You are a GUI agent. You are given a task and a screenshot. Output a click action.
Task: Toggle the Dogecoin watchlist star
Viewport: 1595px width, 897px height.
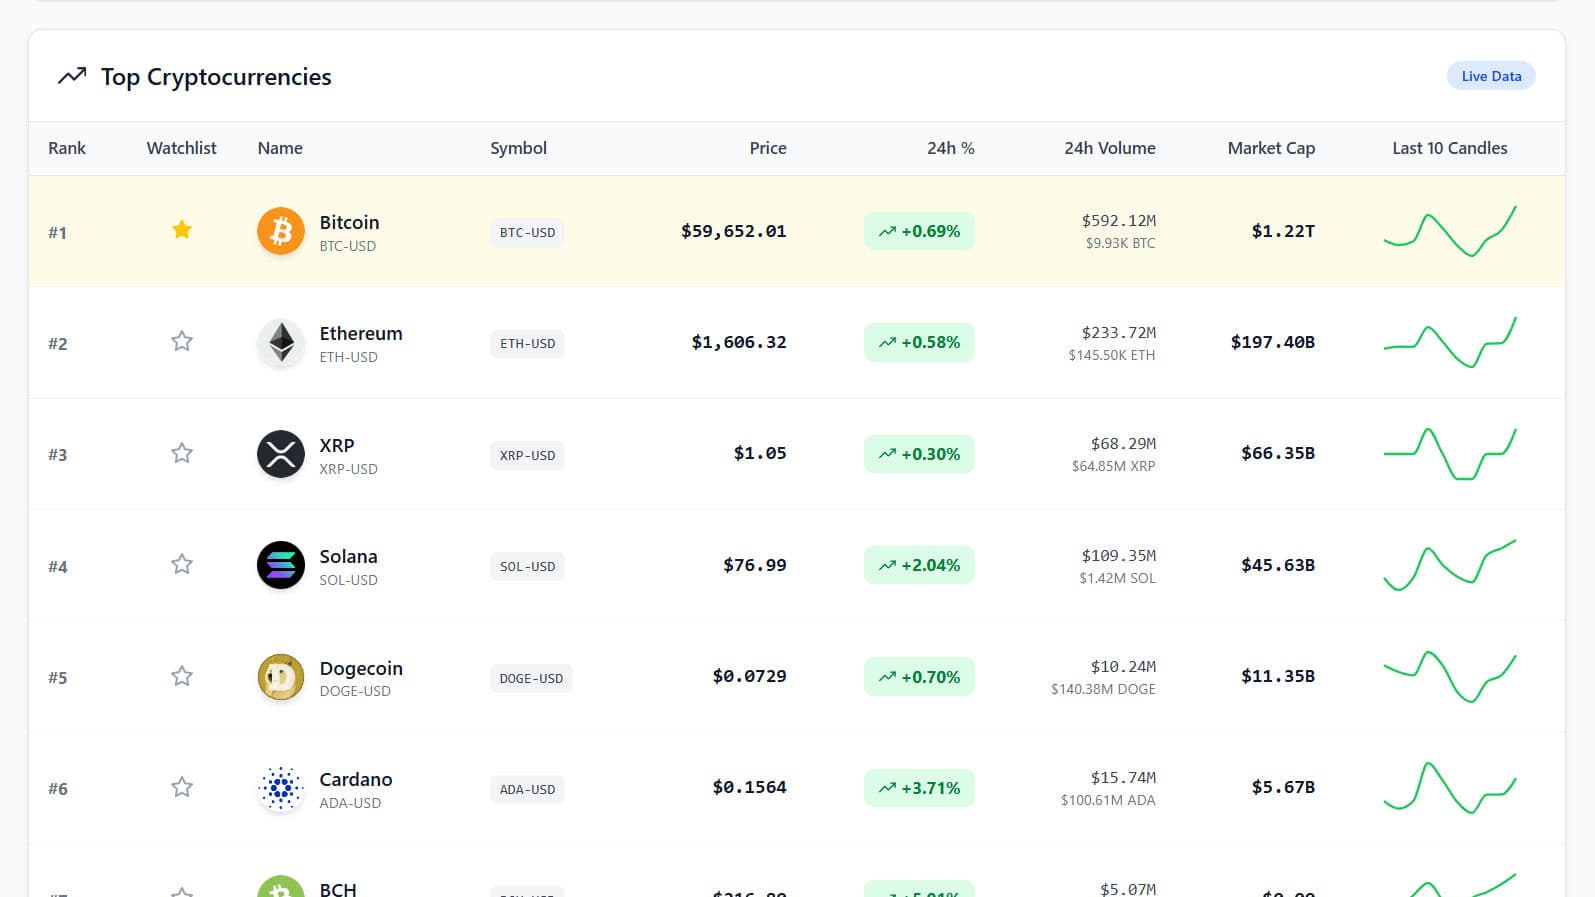181,676
